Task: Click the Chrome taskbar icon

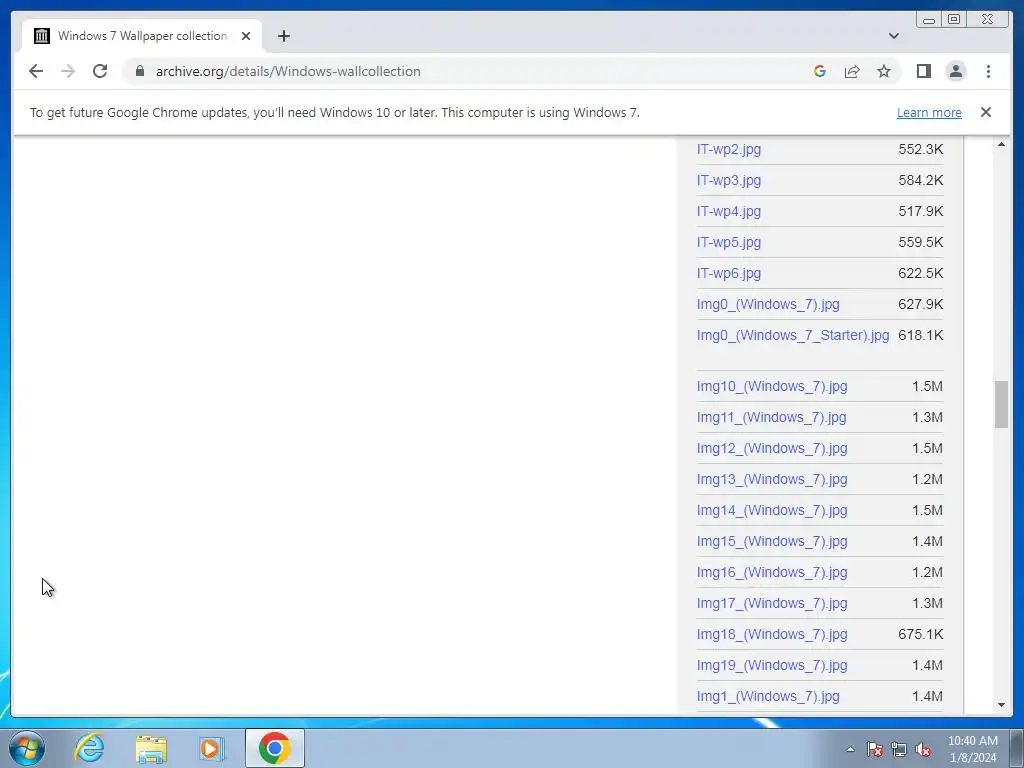Action: pyautogui.click(x=275, y=748)
